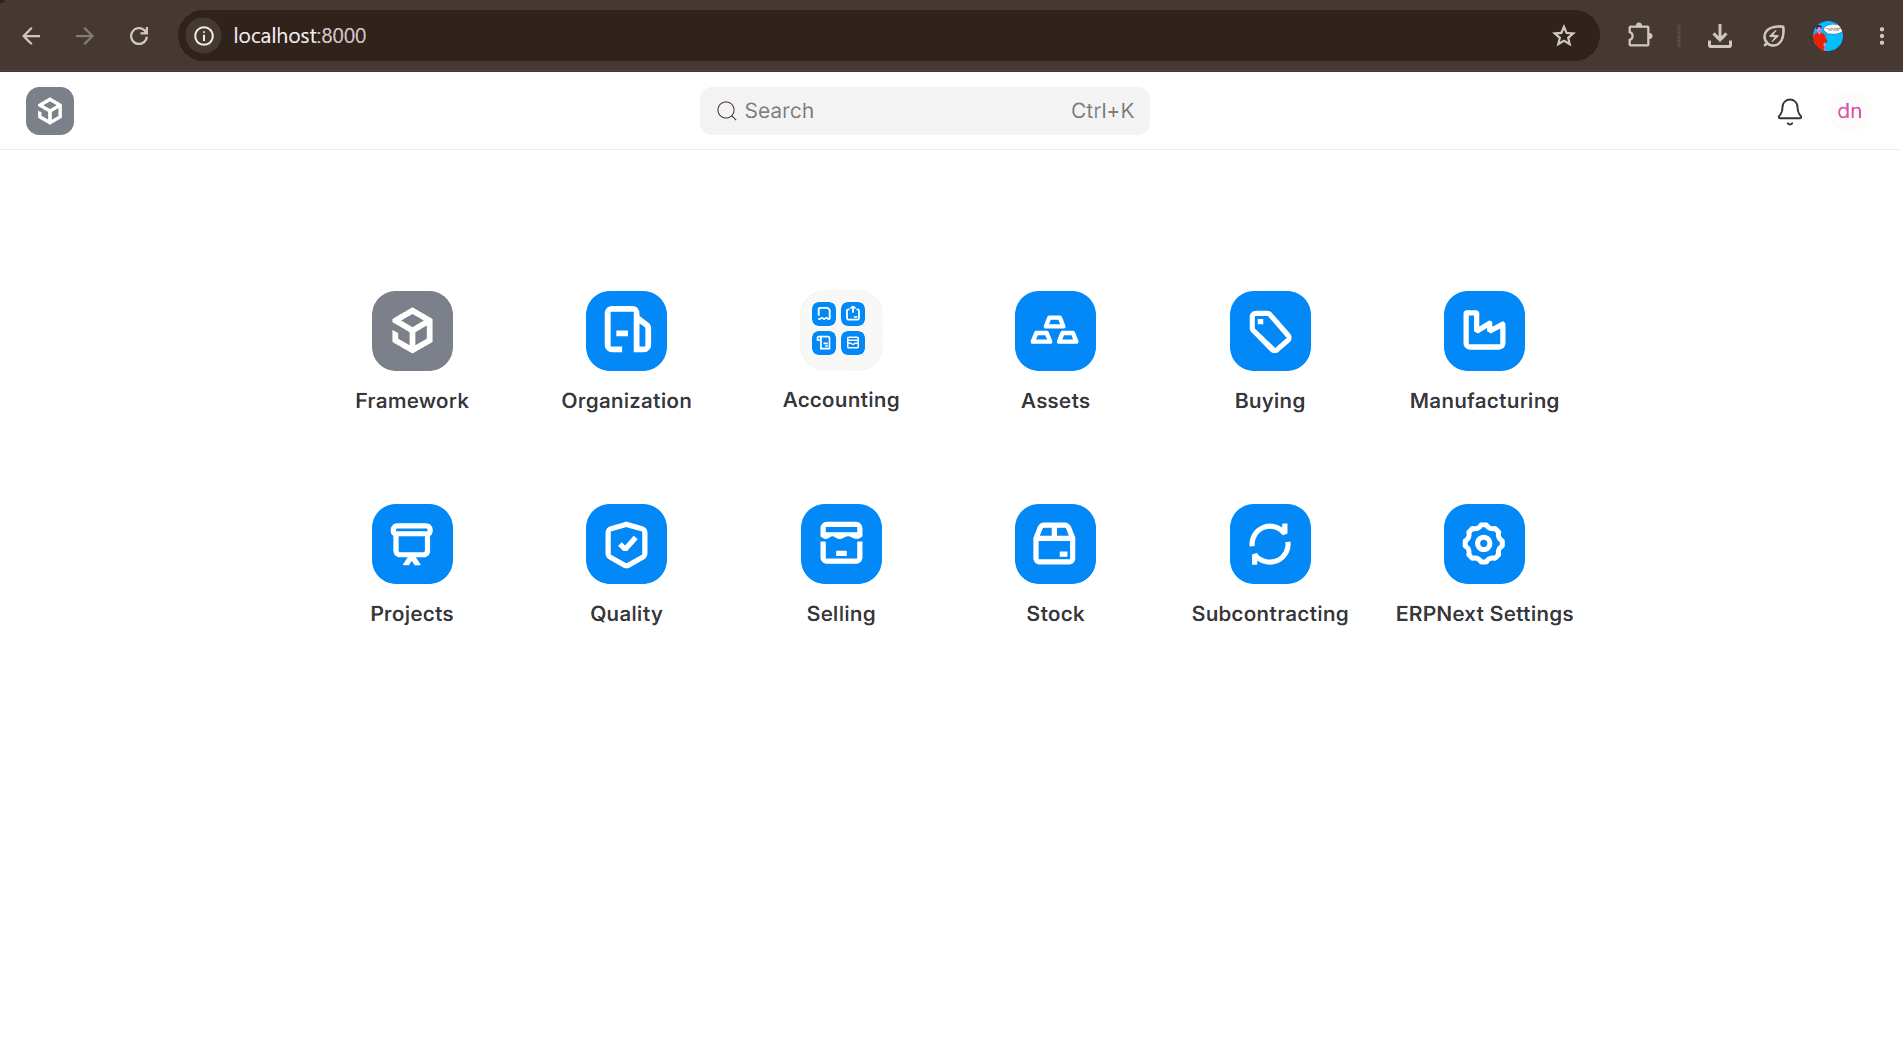Click the Frappe cube logo in navbar
1903x1063 pixels.
[x=50, y=111]
